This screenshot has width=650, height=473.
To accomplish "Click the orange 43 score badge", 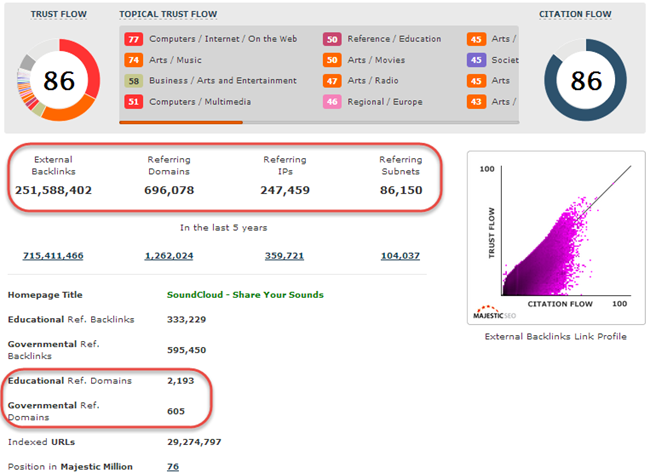I will (x=476, y=102).
